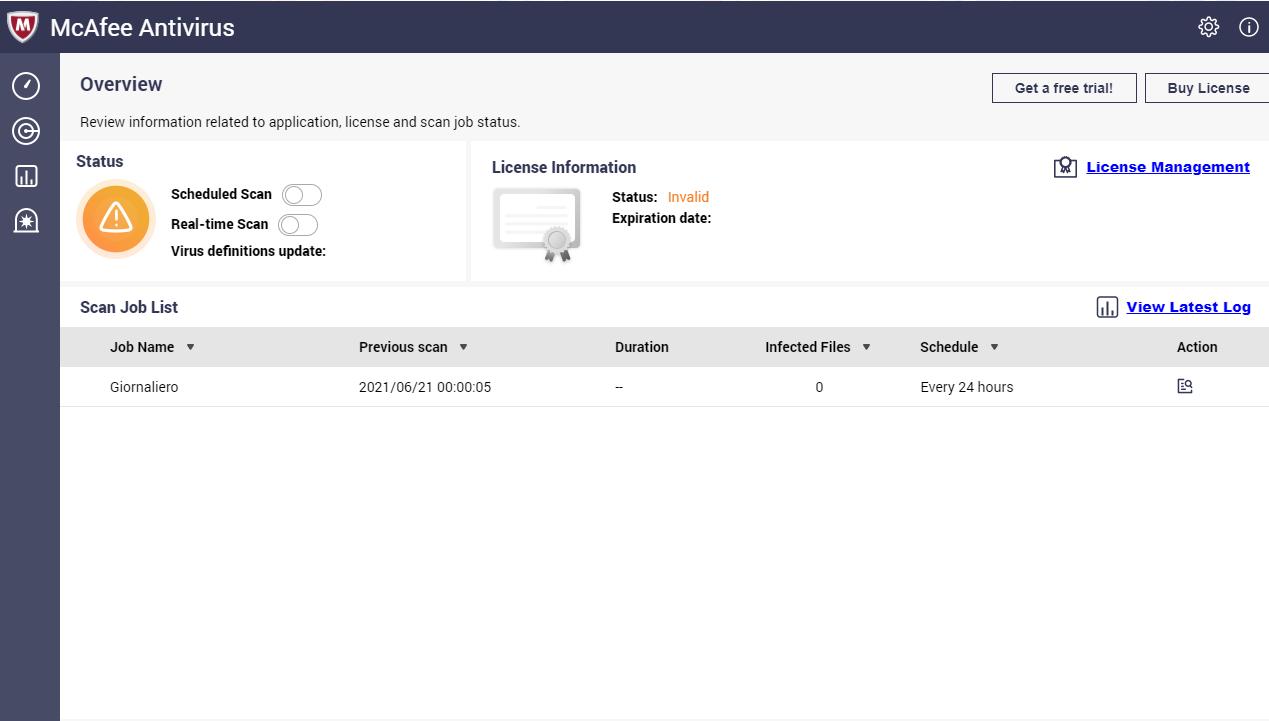Click the Schedule column sort arrow
This screenshot has width=1269, height=721.
point(994,348)
